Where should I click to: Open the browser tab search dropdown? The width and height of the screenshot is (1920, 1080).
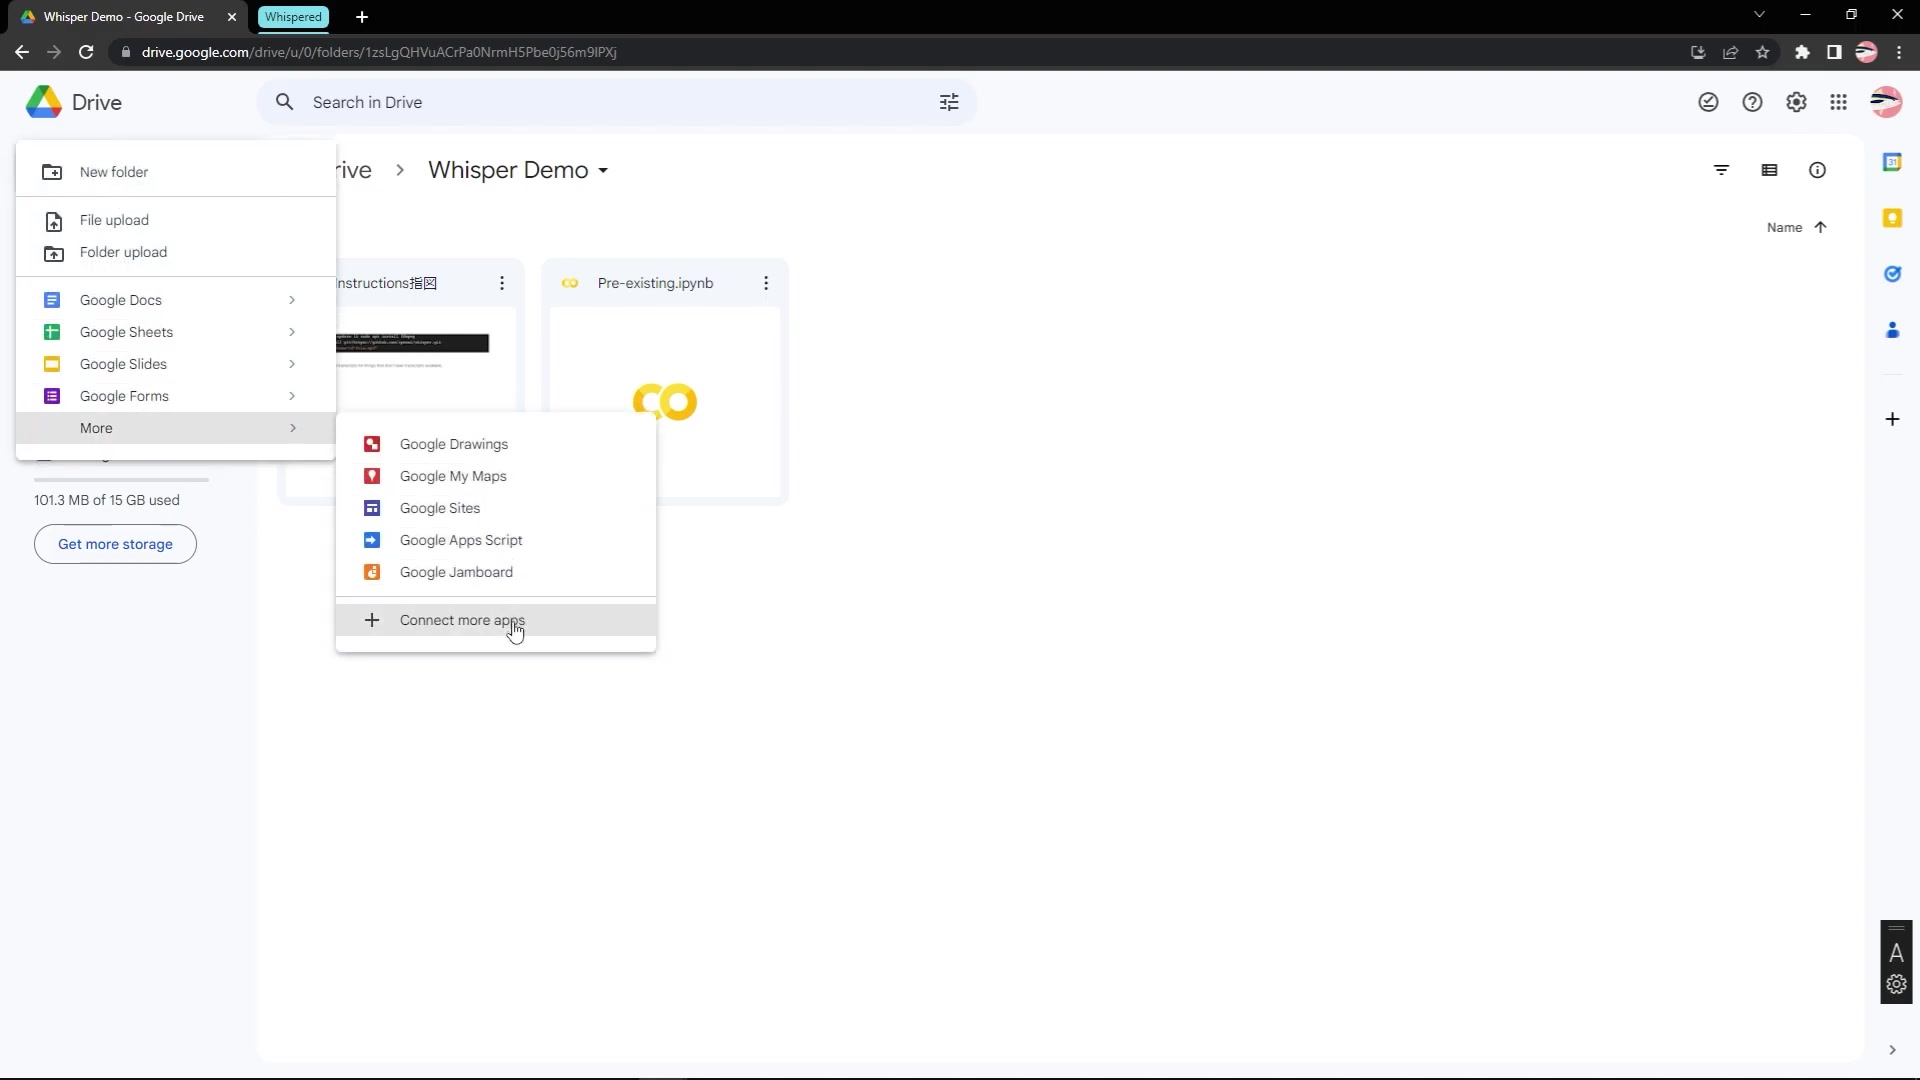coord(1759,15)
